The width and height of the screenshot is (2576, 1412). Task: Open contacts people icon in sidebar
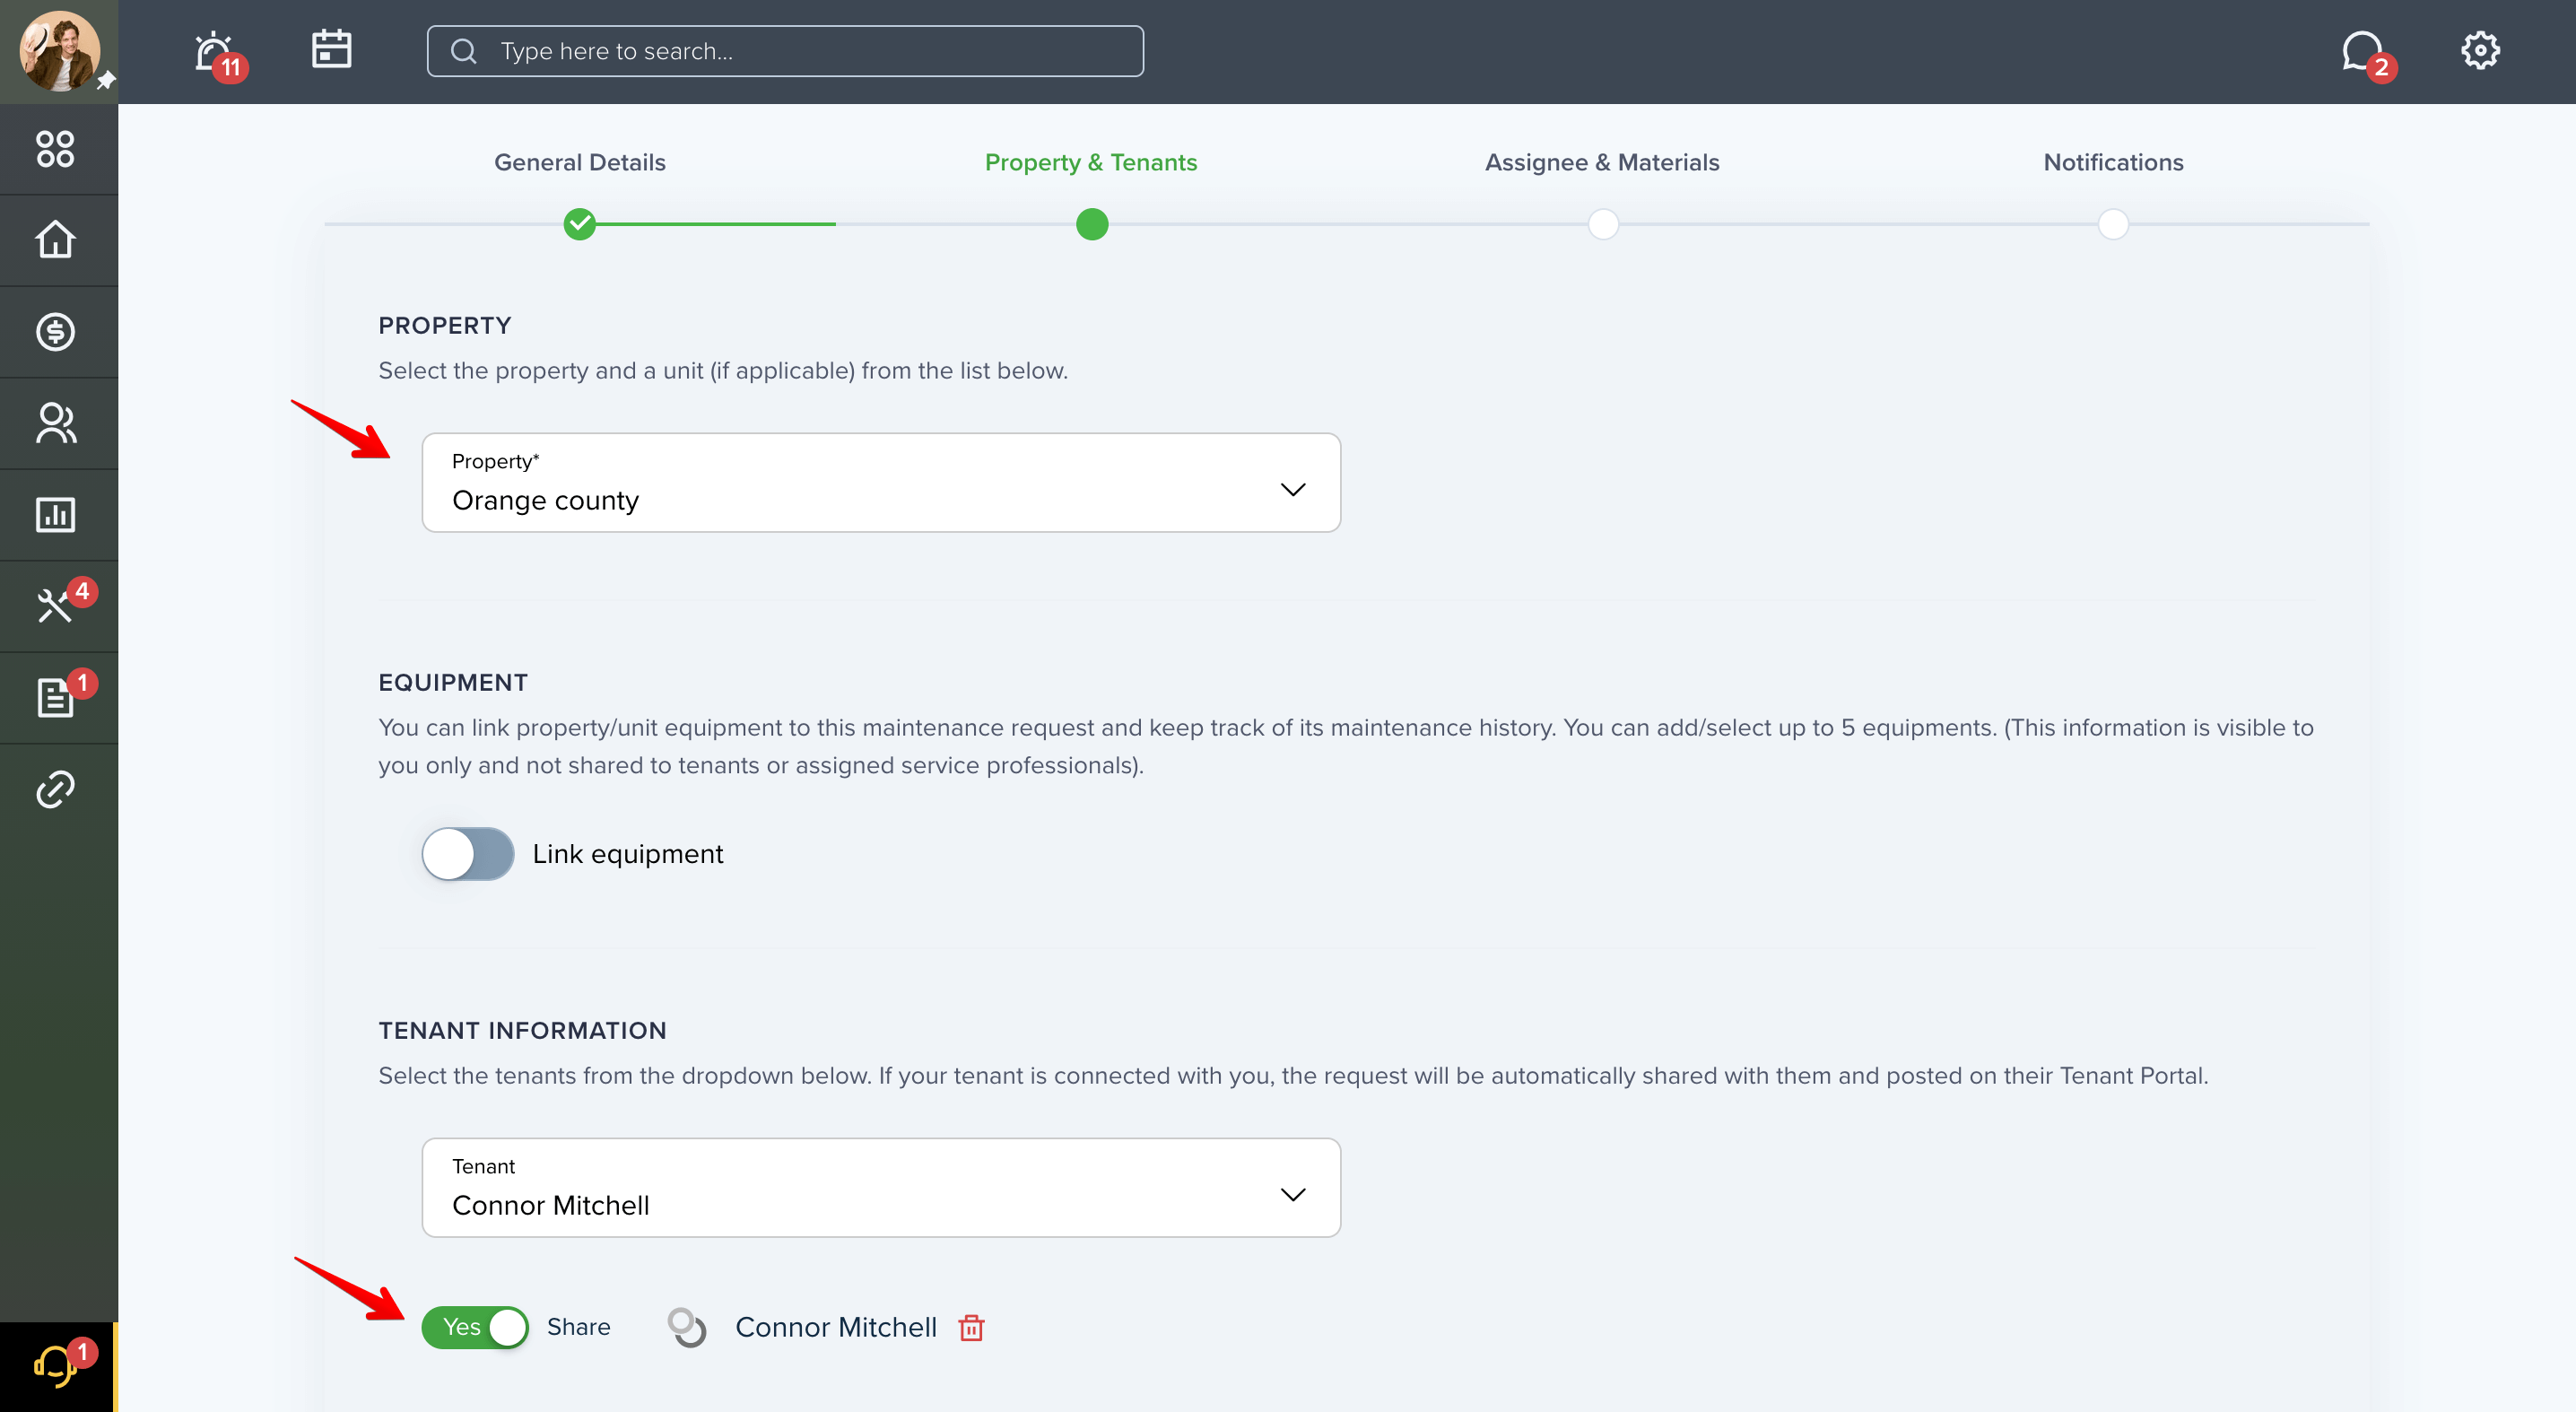tap(55, 423)
